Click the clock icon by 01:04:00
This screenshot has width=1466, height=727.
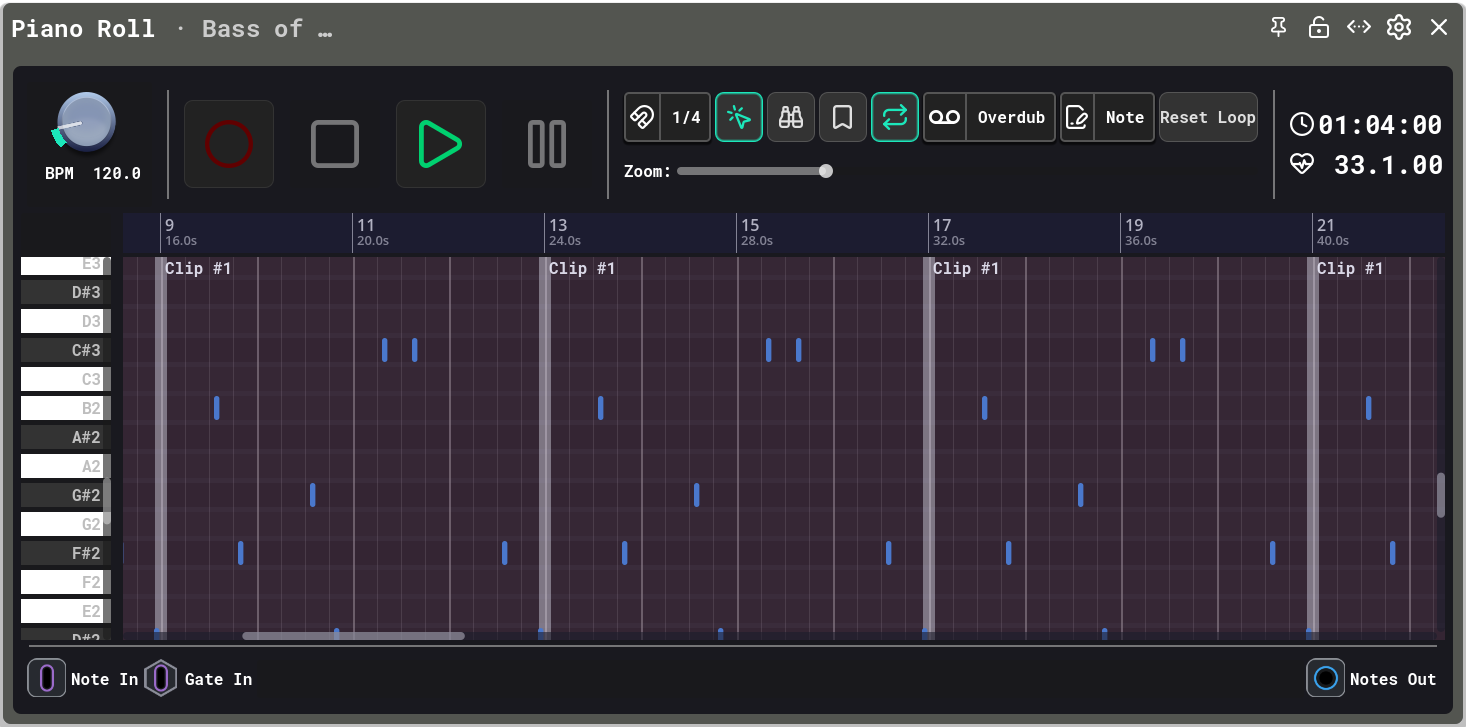1302,125
